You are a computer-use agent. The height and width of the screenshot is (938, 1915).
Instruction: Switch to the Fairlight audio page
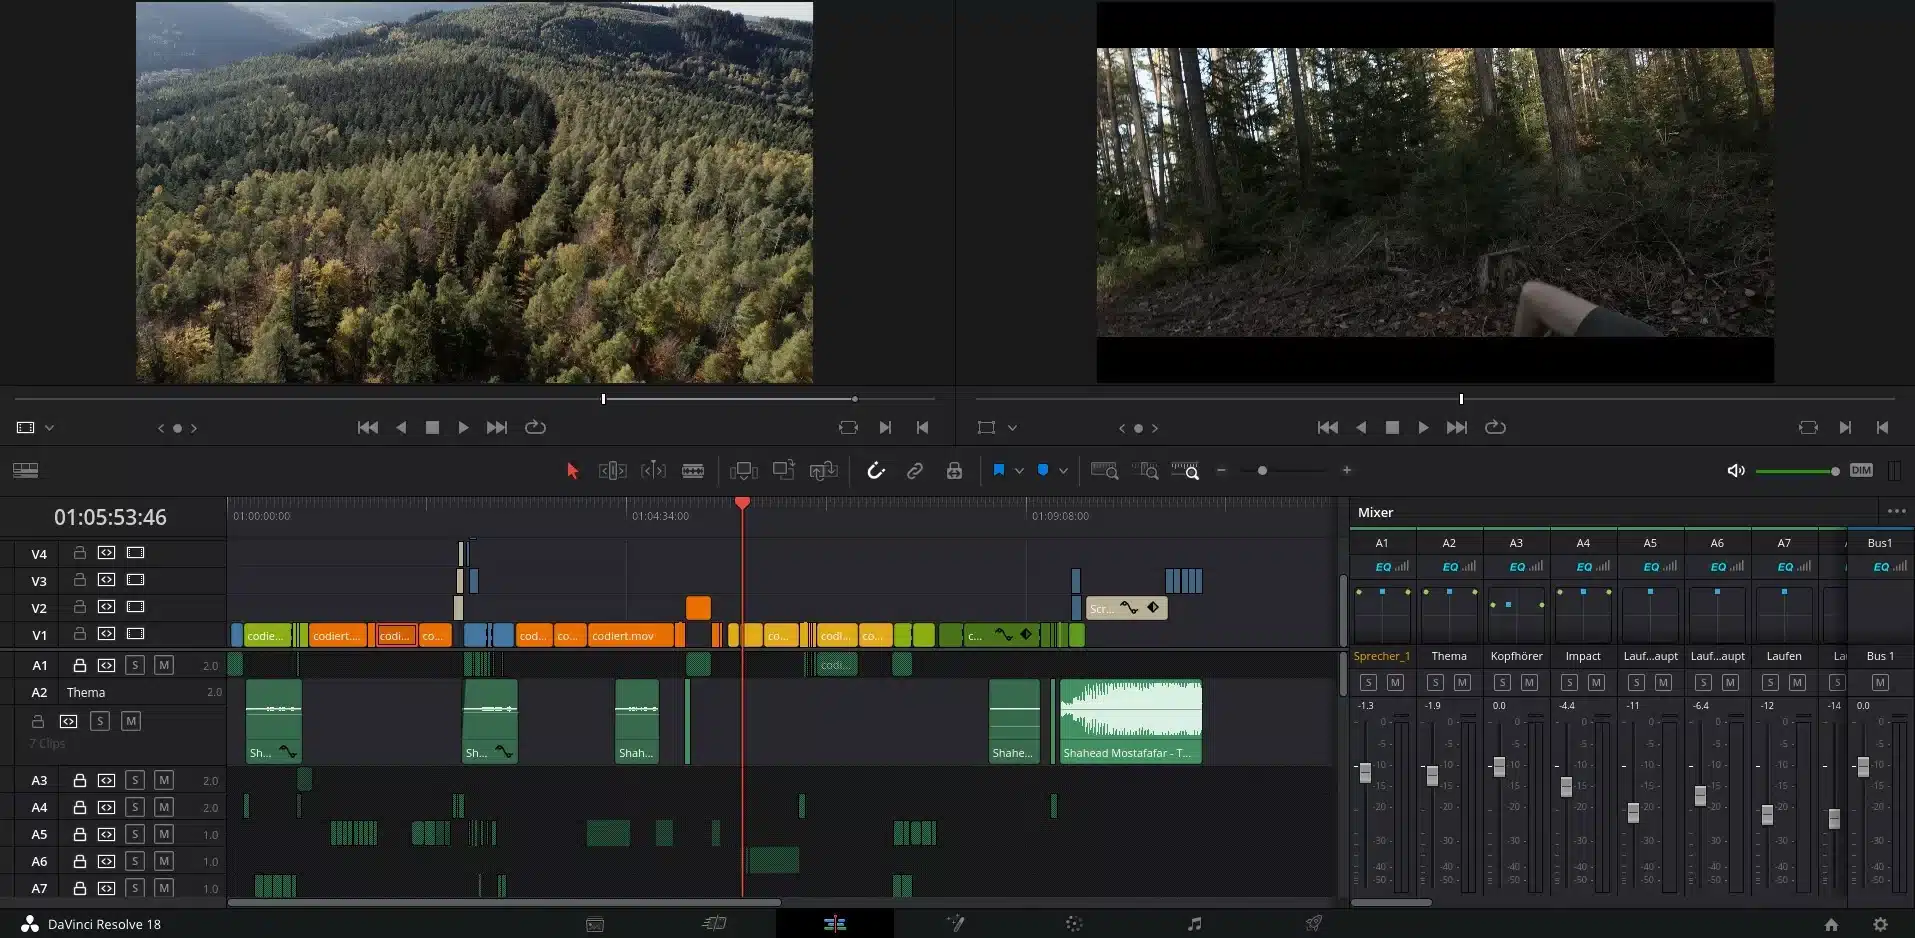point(1194,923)
